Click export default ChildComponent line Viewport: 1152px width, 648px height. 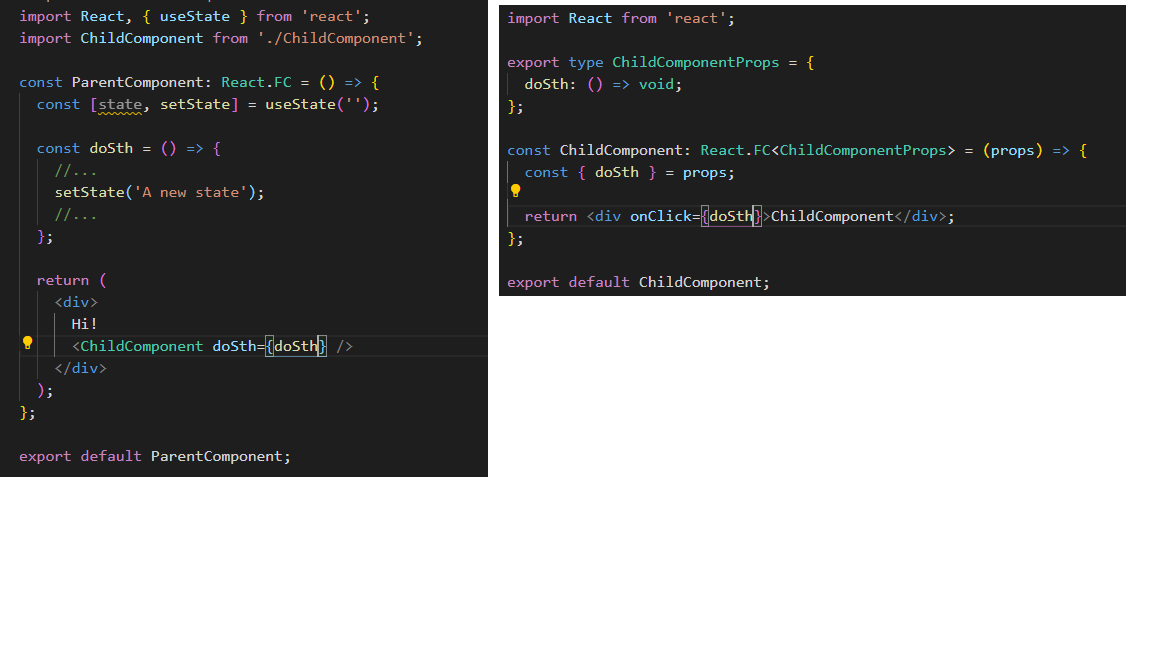[x=638, y=283]
